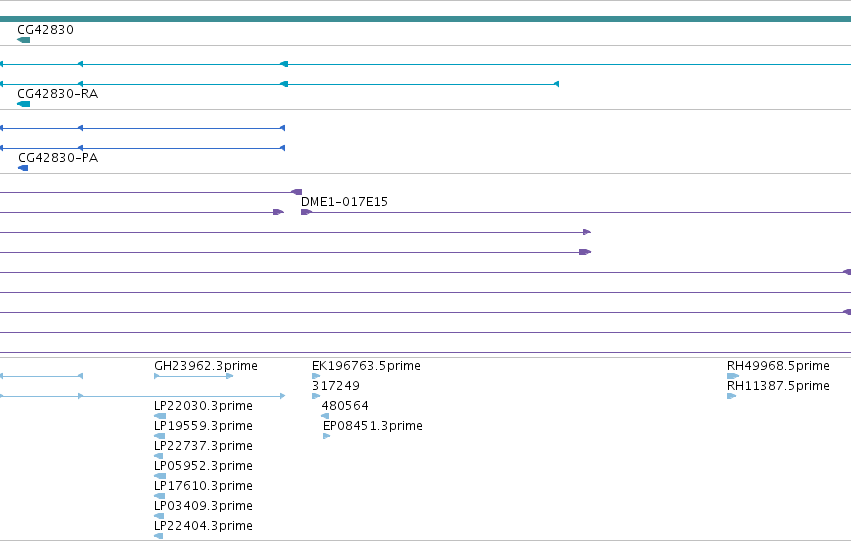This screenshot has height=541, width=851.
Task: Select the LP22030.3prime label
Action: tap(204, 406)
